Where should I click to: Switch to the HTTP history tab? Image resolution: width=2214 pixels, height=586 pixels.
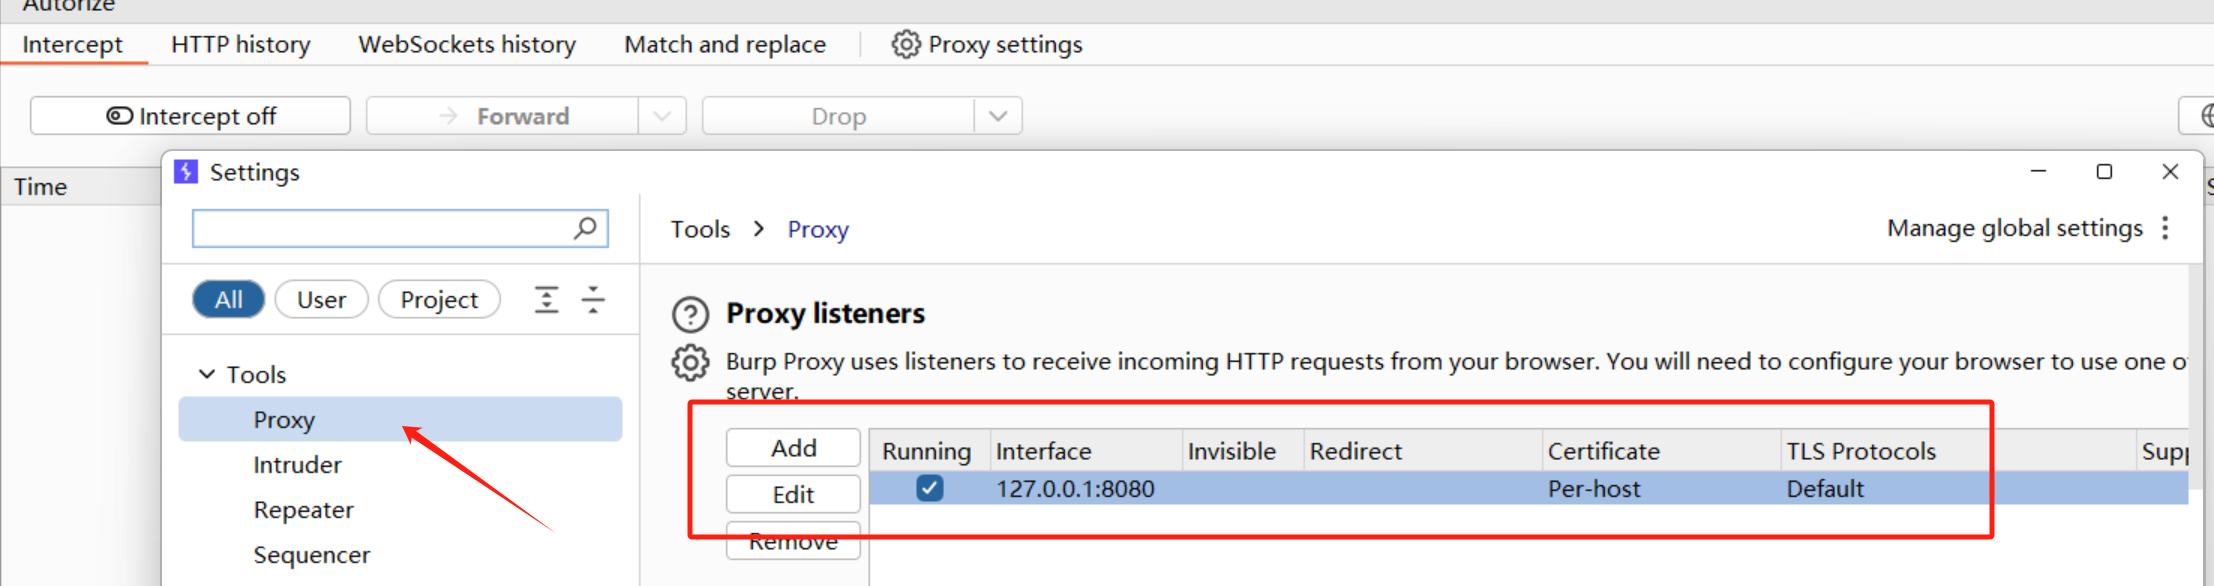pos(241,44)
